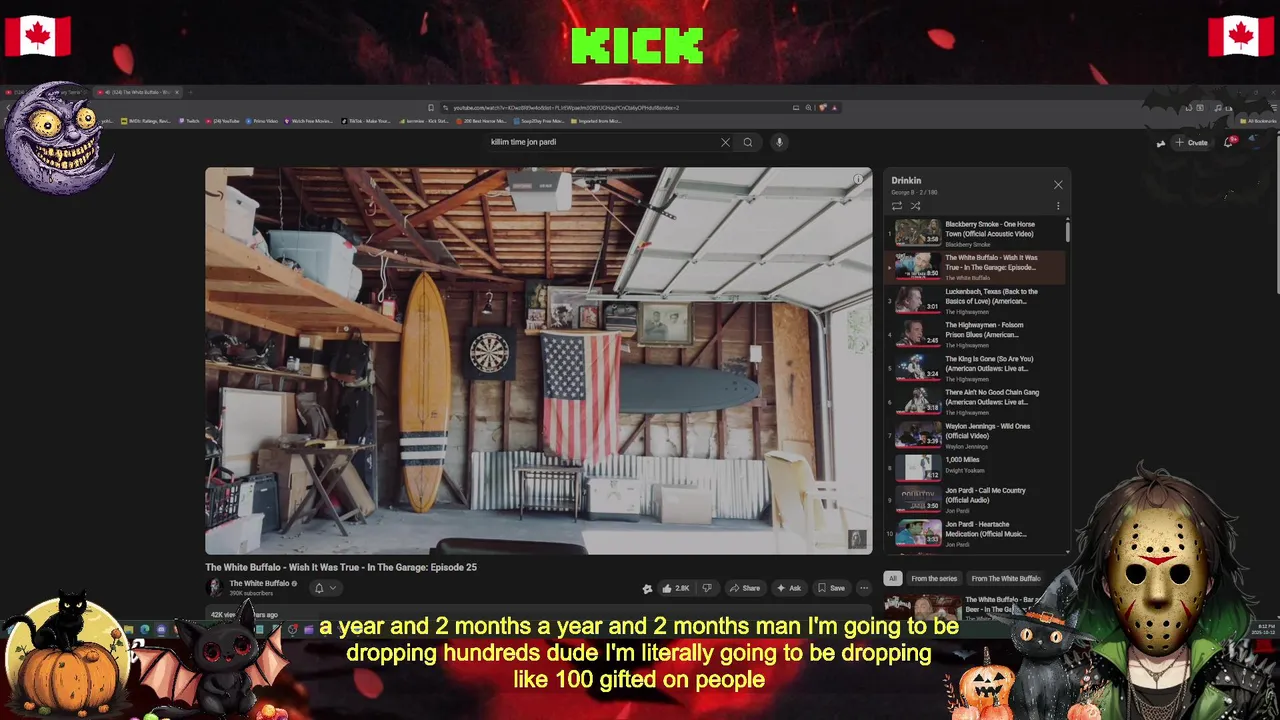Close the Drinkin playlist panel
The width and height of the screenshot is (1280, 720).
pos(1058,185)
